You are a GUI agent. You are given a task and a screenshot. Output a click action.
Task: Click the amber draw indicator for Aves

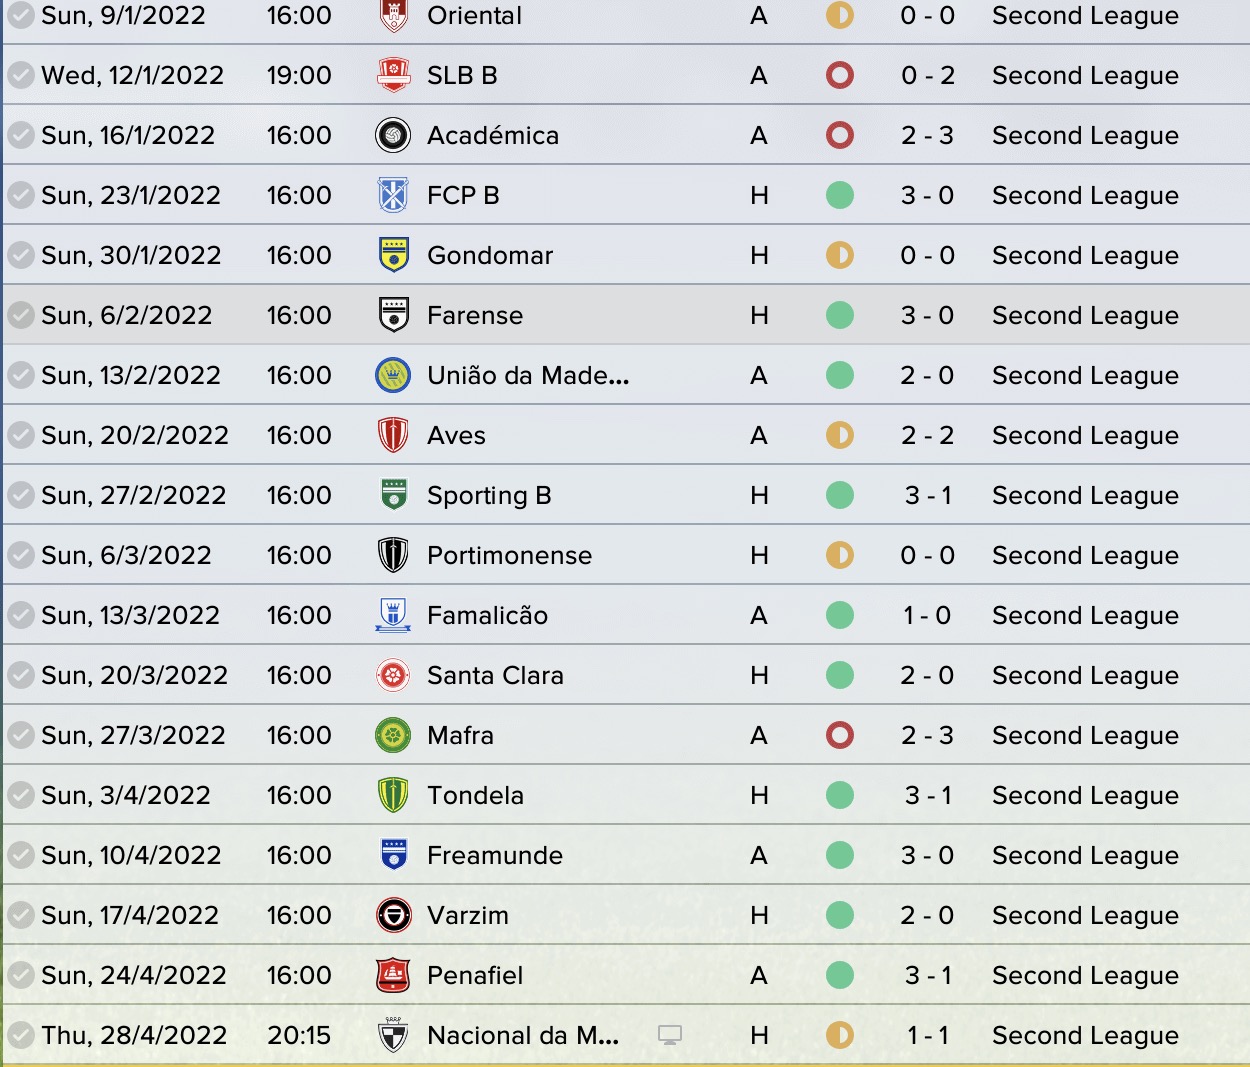[x=840, y=435]
